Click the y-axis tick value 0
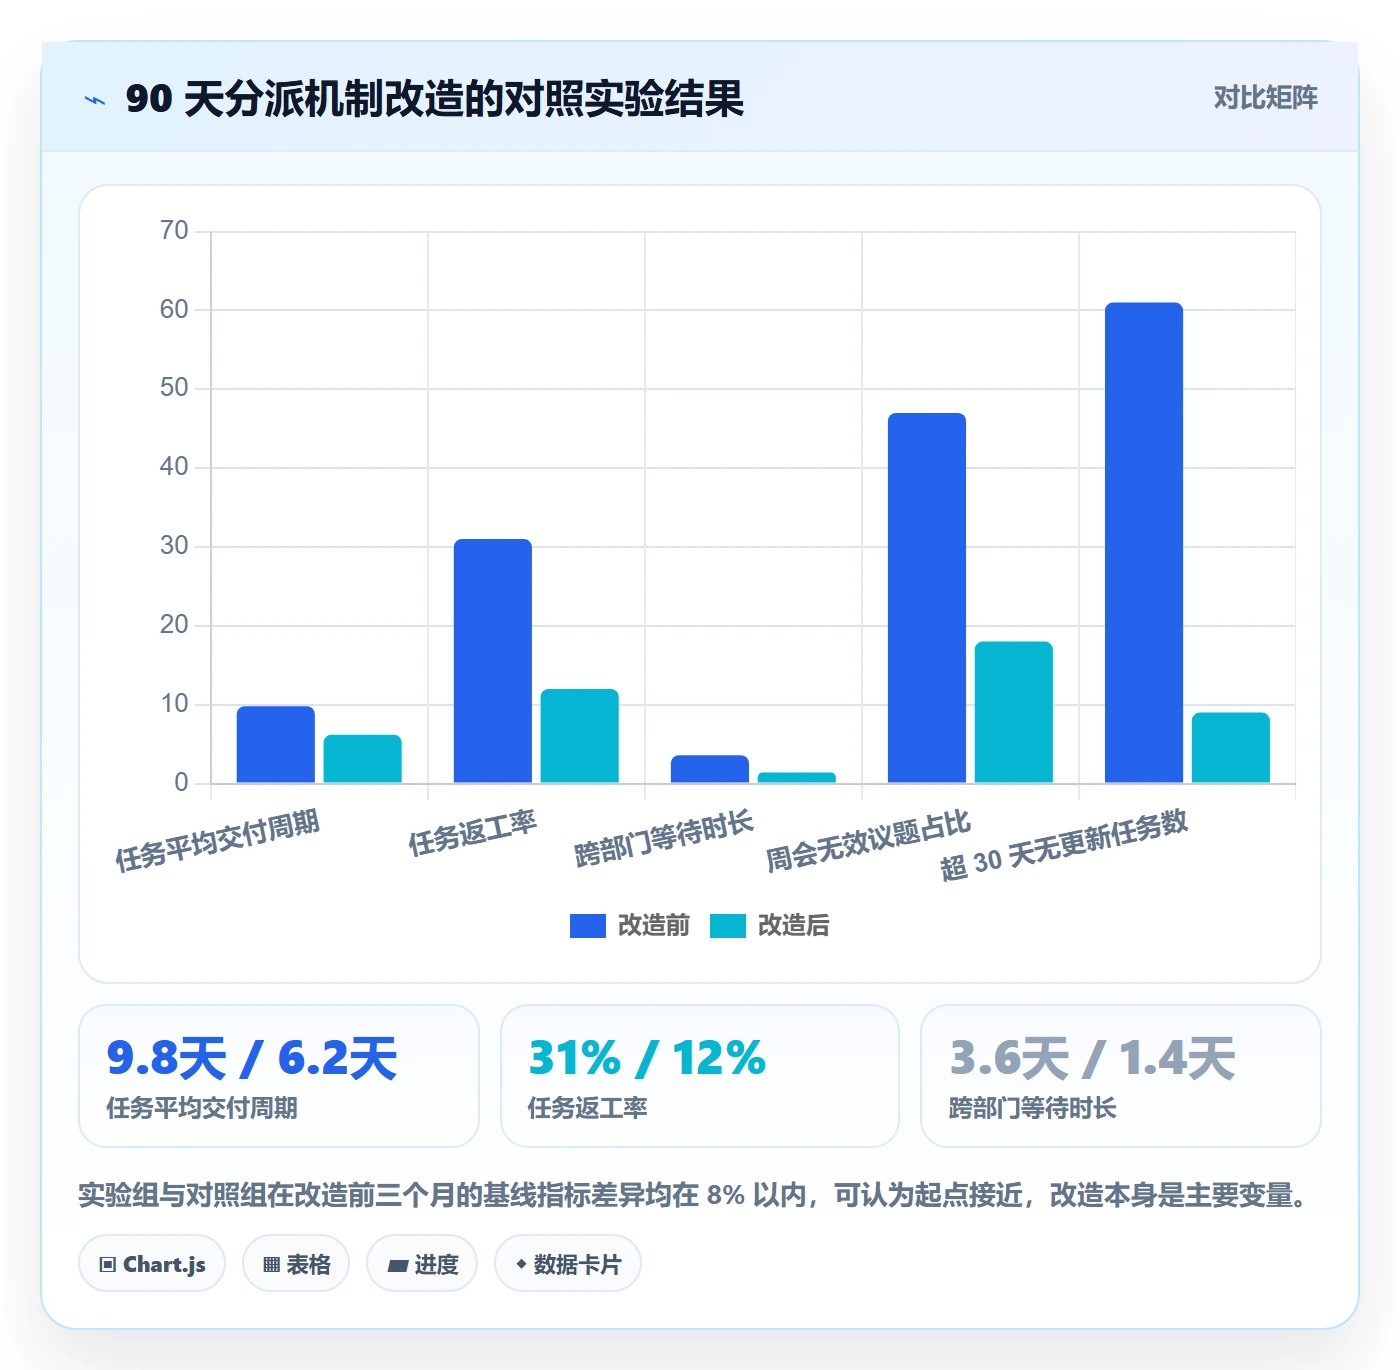Screen dimensions: 1400x1370 (181, 783)
